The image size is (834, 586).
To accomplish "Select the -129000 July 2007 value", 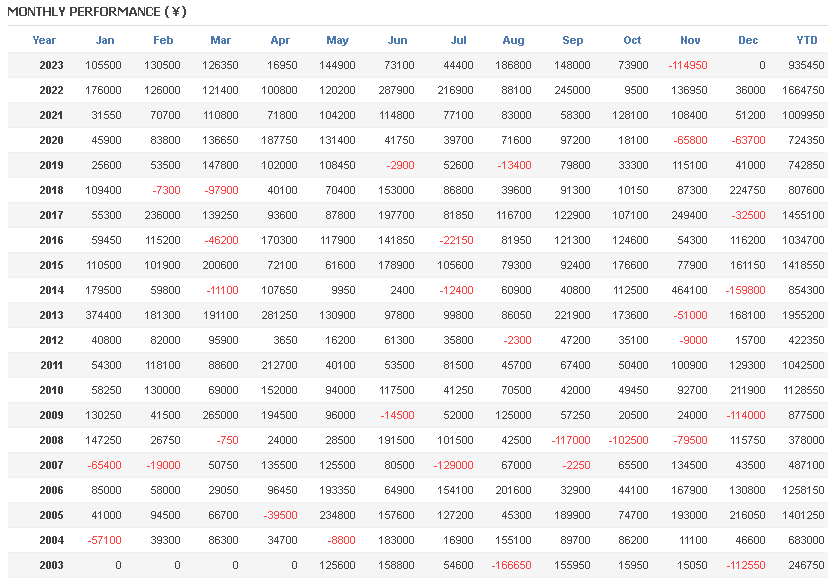I will (x=453, y=465).
